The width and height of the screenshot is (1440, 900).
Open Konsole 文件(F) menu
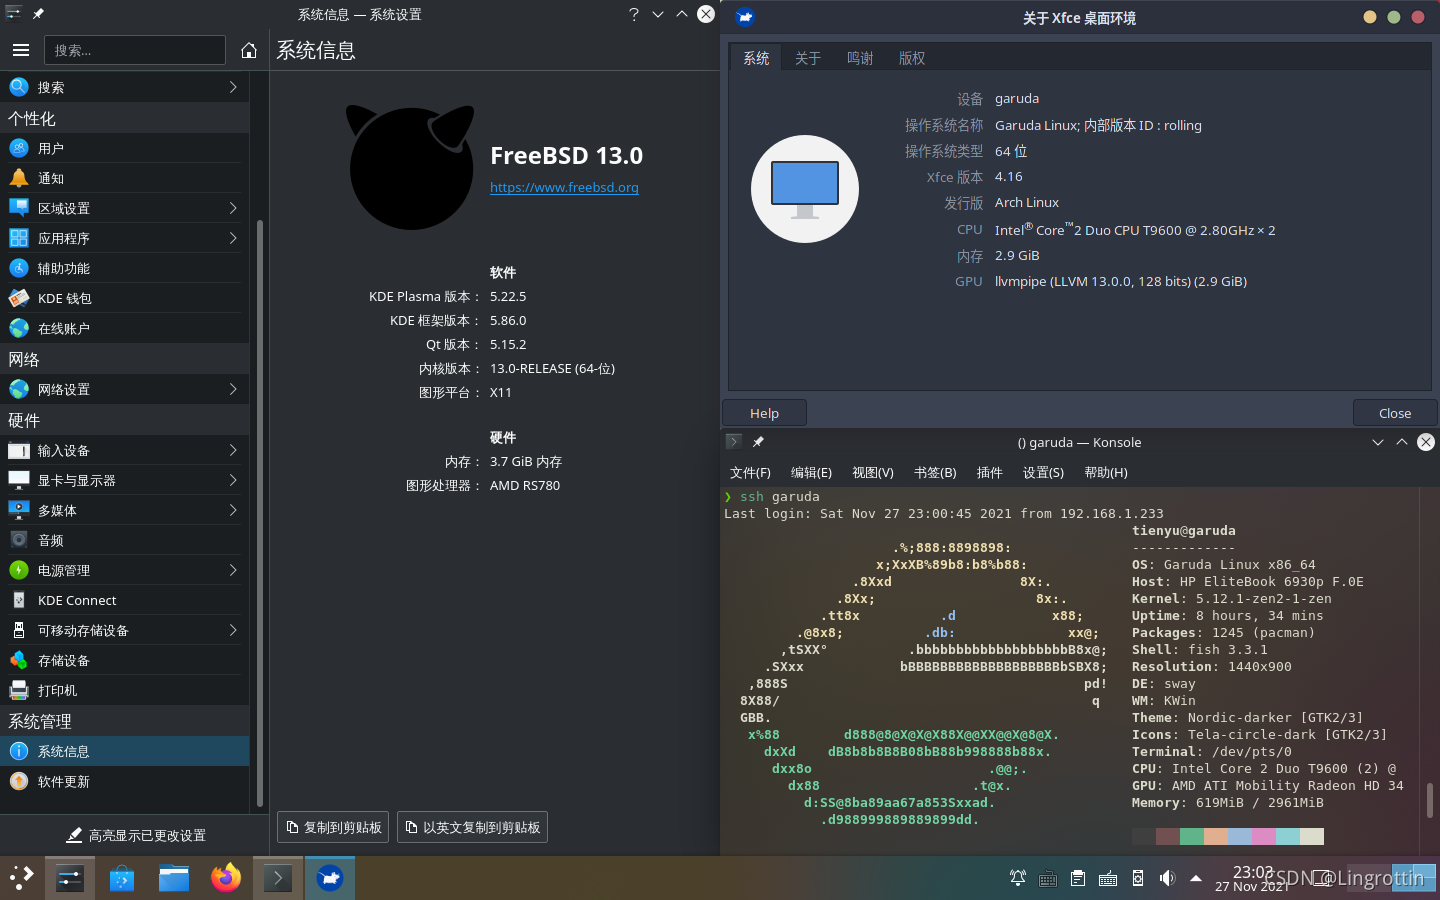pyautogui.click(x=750, y=472)
